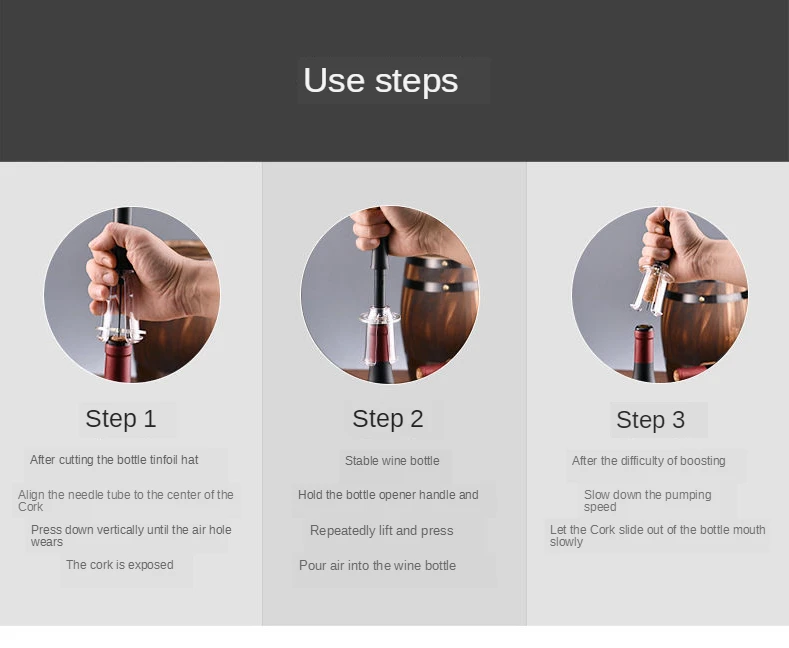Click "After the difficulty of boosting" text
The height and width of the screenshot is (648, 789).
[649, 461]
